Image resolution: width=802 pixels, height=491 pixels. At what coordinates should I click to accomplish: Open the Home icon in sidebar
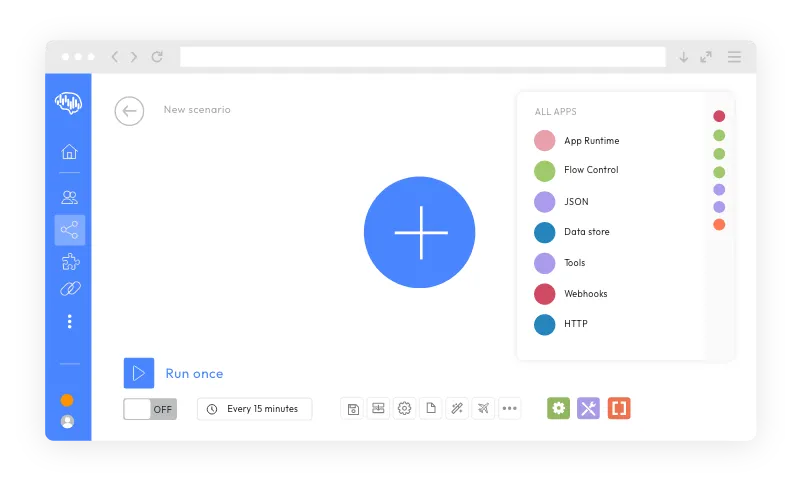(x=70, y=151)
